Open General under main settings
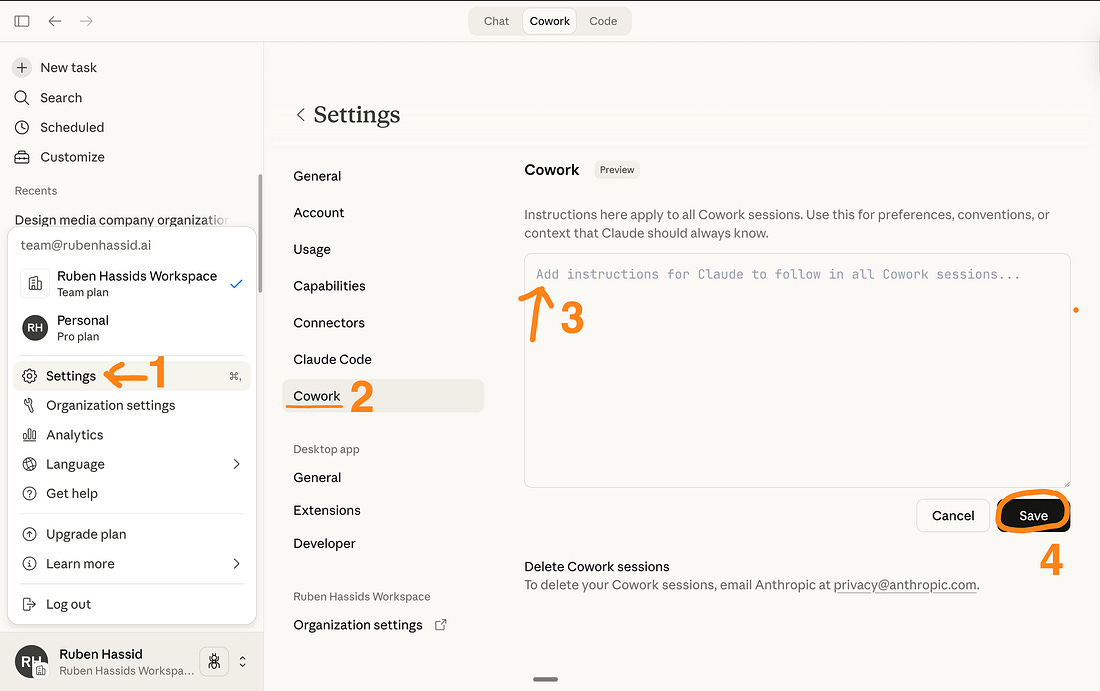1100x691 pixels. click(317, 176)
